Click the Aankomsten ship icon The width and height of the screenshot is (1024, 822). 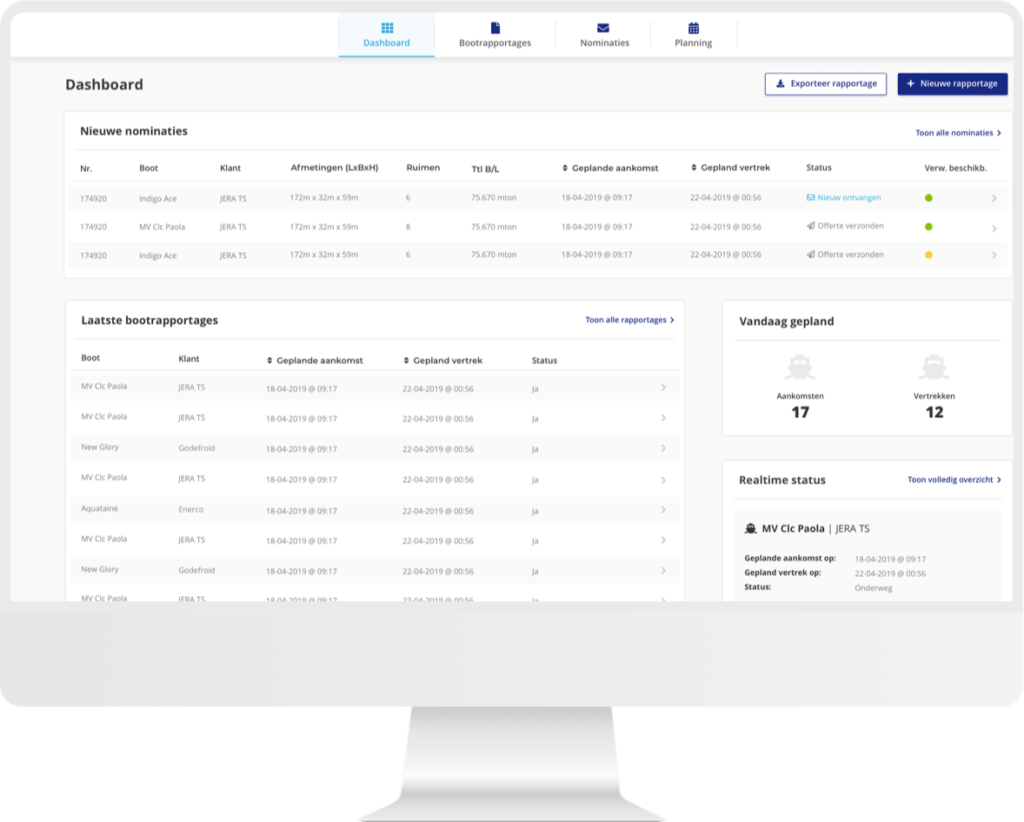click(x=800, y=368)
